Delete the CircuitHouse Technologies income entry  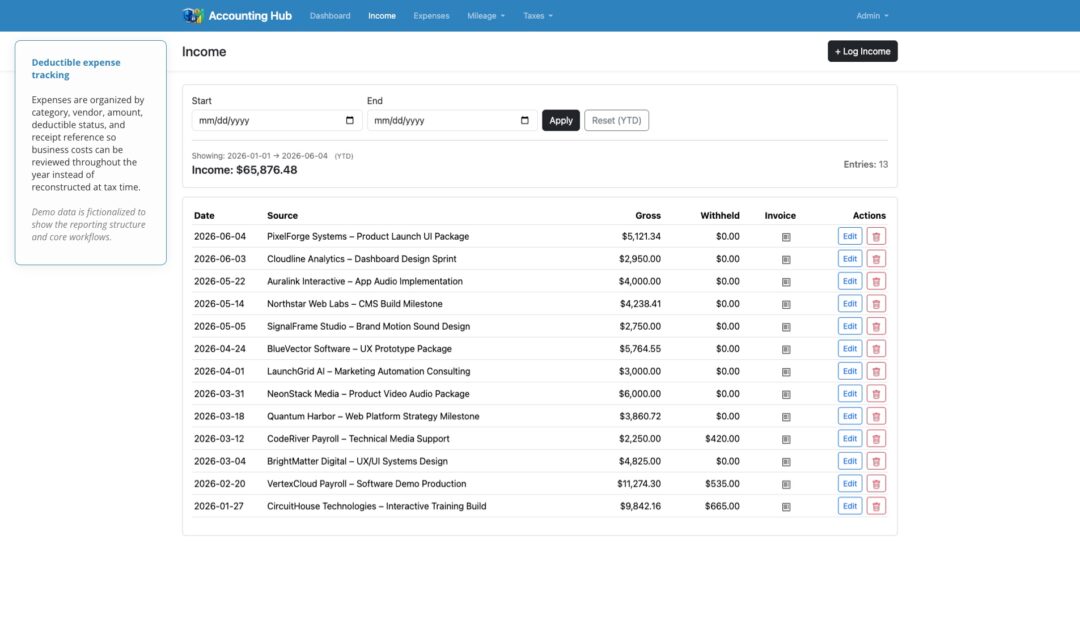click(x=876, y=506)
